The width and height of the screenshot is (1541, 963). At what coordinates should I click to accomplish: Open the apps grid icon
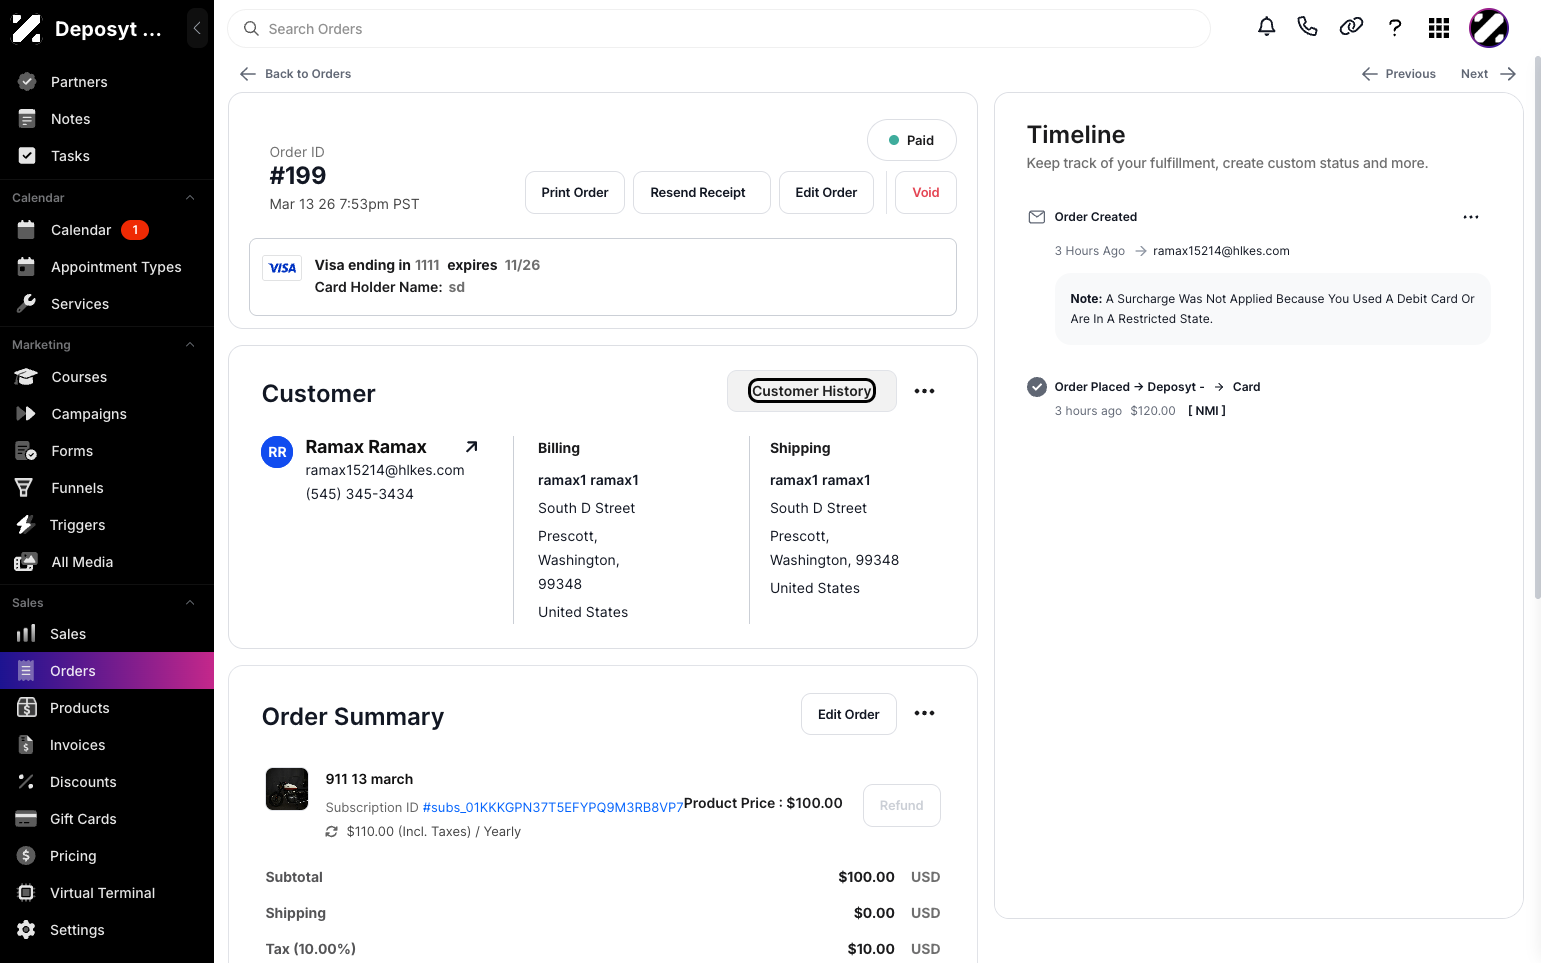pos(1439,28)
